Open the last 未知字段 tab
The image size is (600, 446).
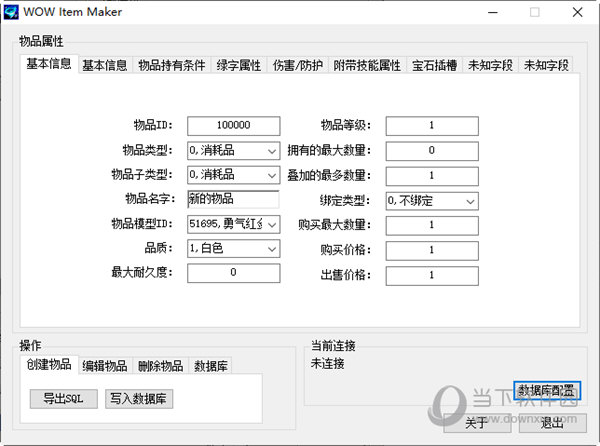(546, 65)
